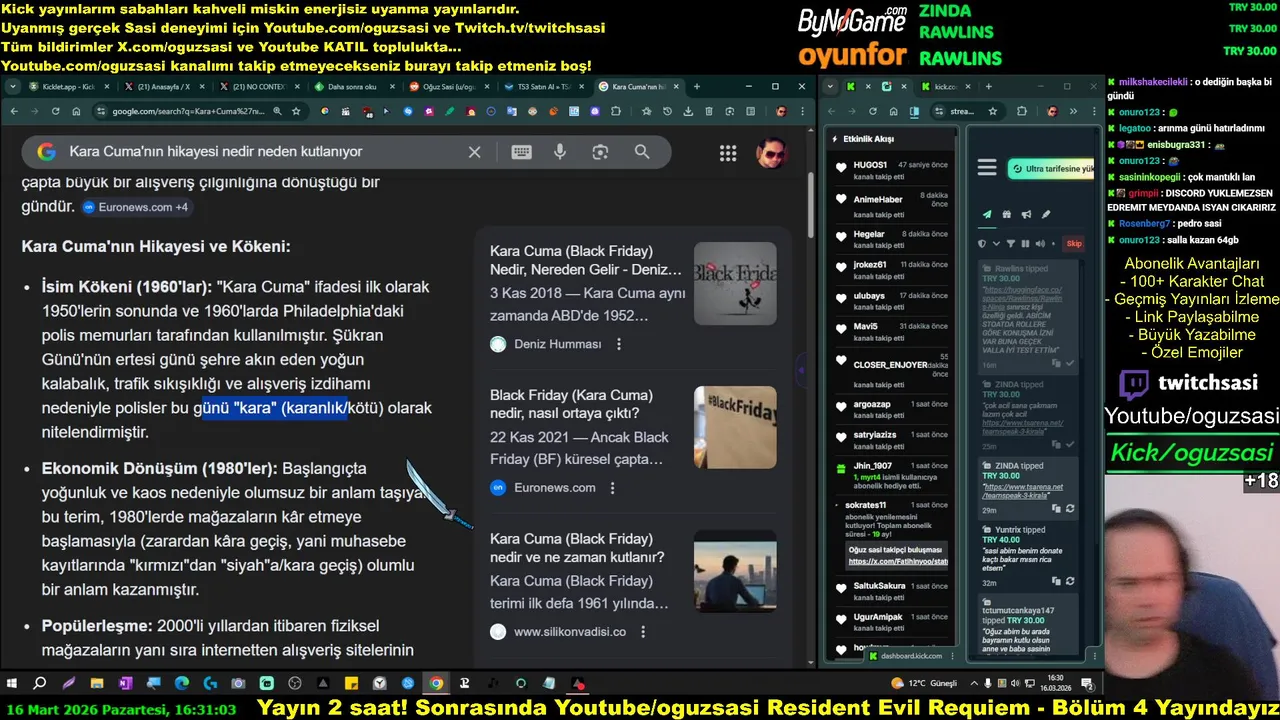The height and width of the screenshot is (720, 1280).
Task: Reload the Google search page
Action: coord(55,111)
